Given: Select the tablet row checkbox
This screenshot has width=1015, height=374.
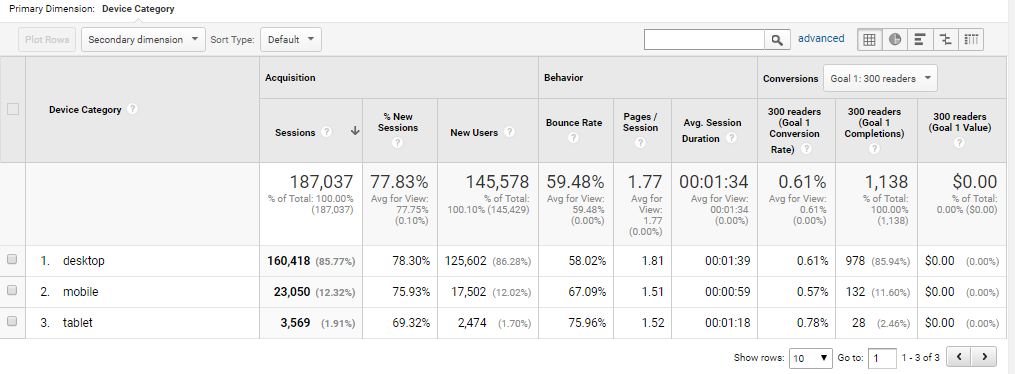Looking at the screenshot, I should [12, 321].
